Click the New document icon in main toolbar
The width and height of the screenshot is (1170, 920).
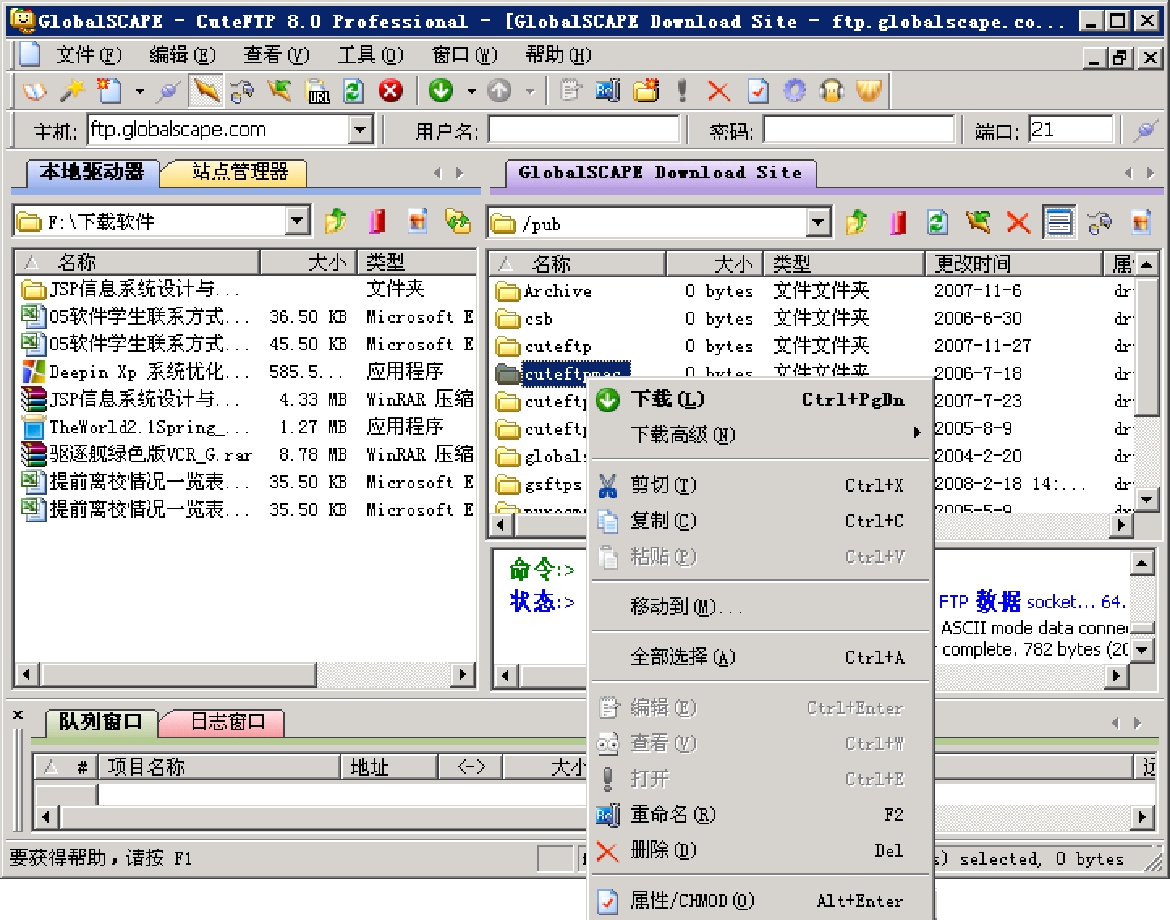pos(110,92)
